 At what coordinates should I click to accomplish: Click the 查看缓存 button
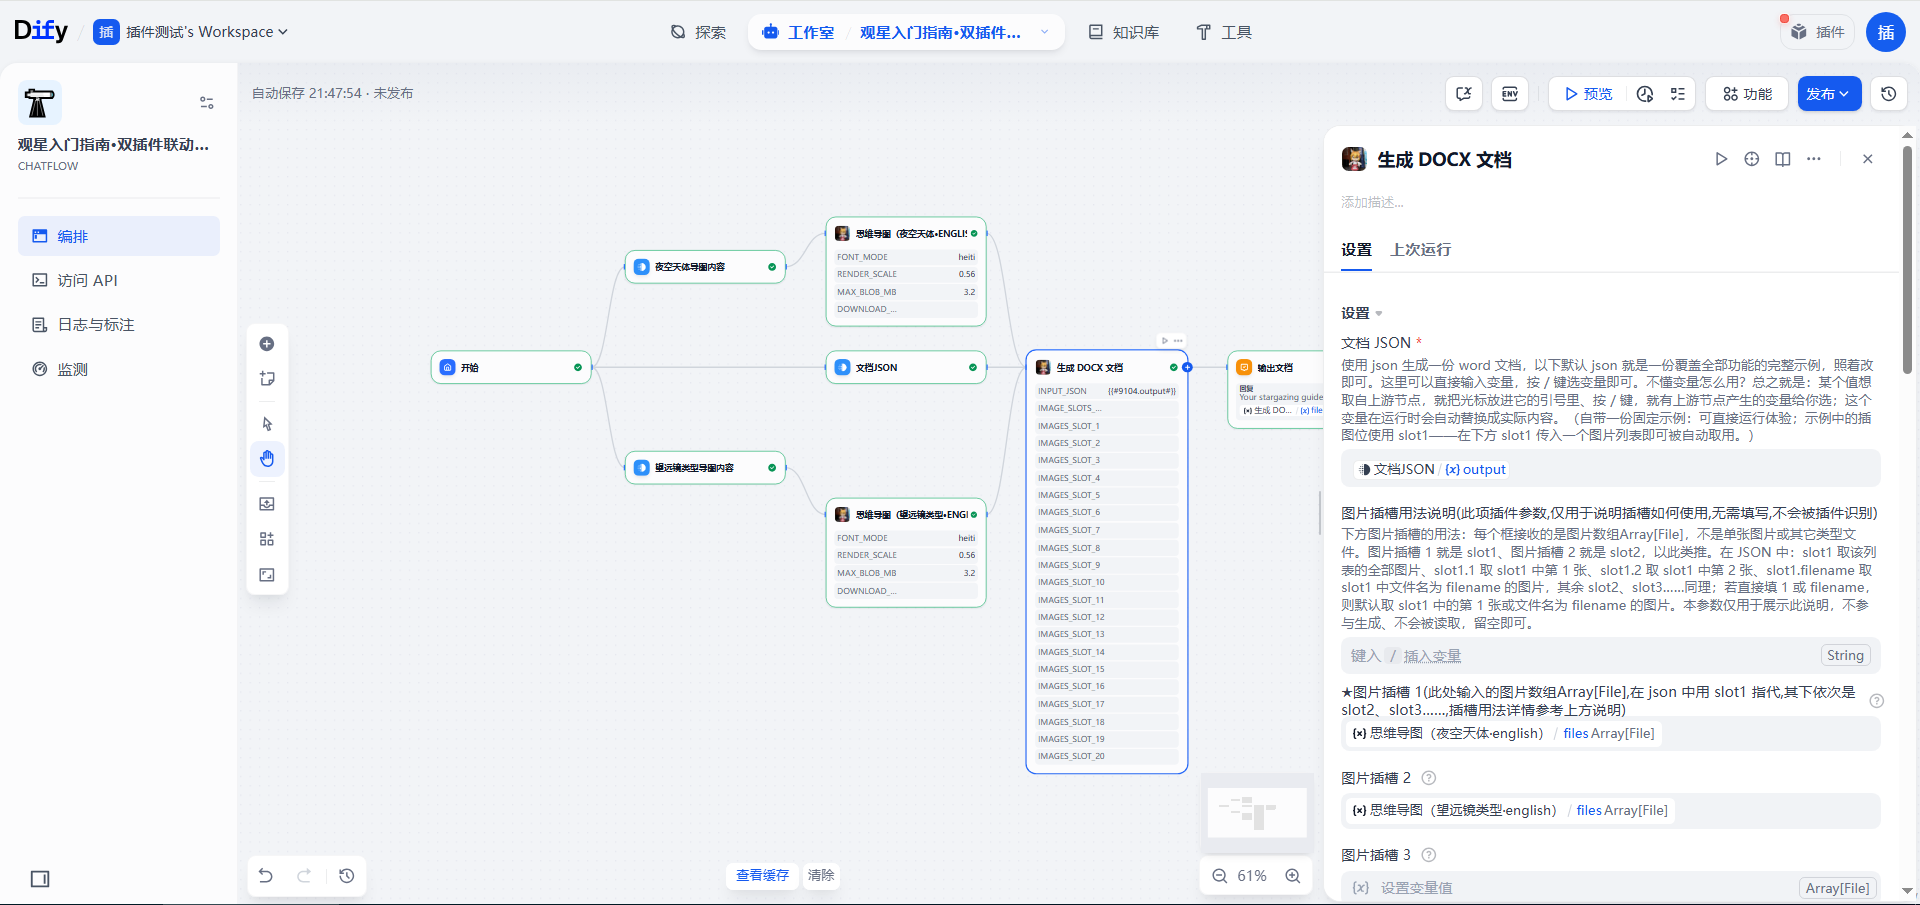pos(762,876)
